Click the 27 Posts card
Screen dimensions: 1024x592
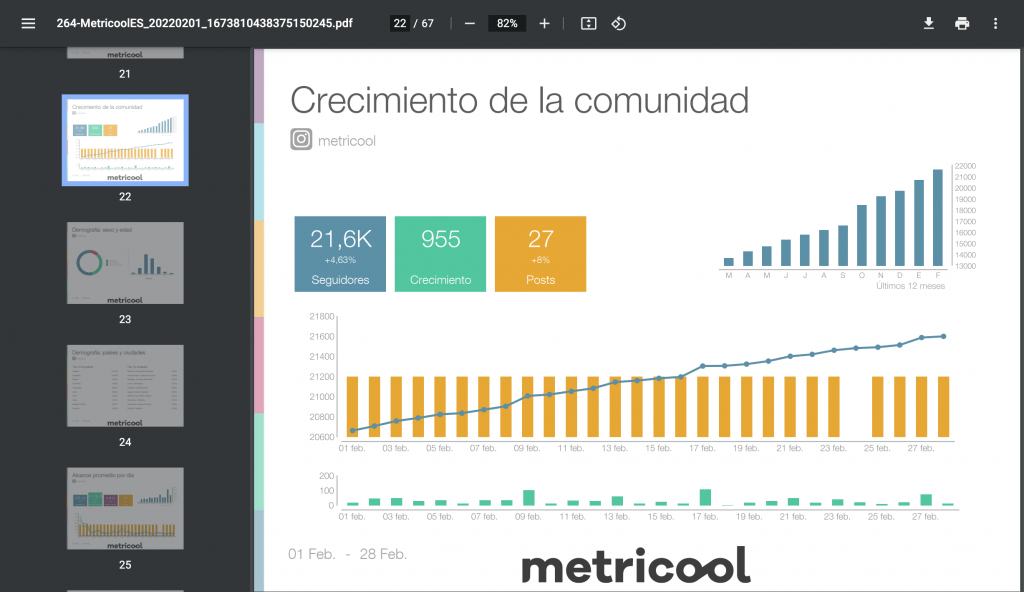(540, 254)
